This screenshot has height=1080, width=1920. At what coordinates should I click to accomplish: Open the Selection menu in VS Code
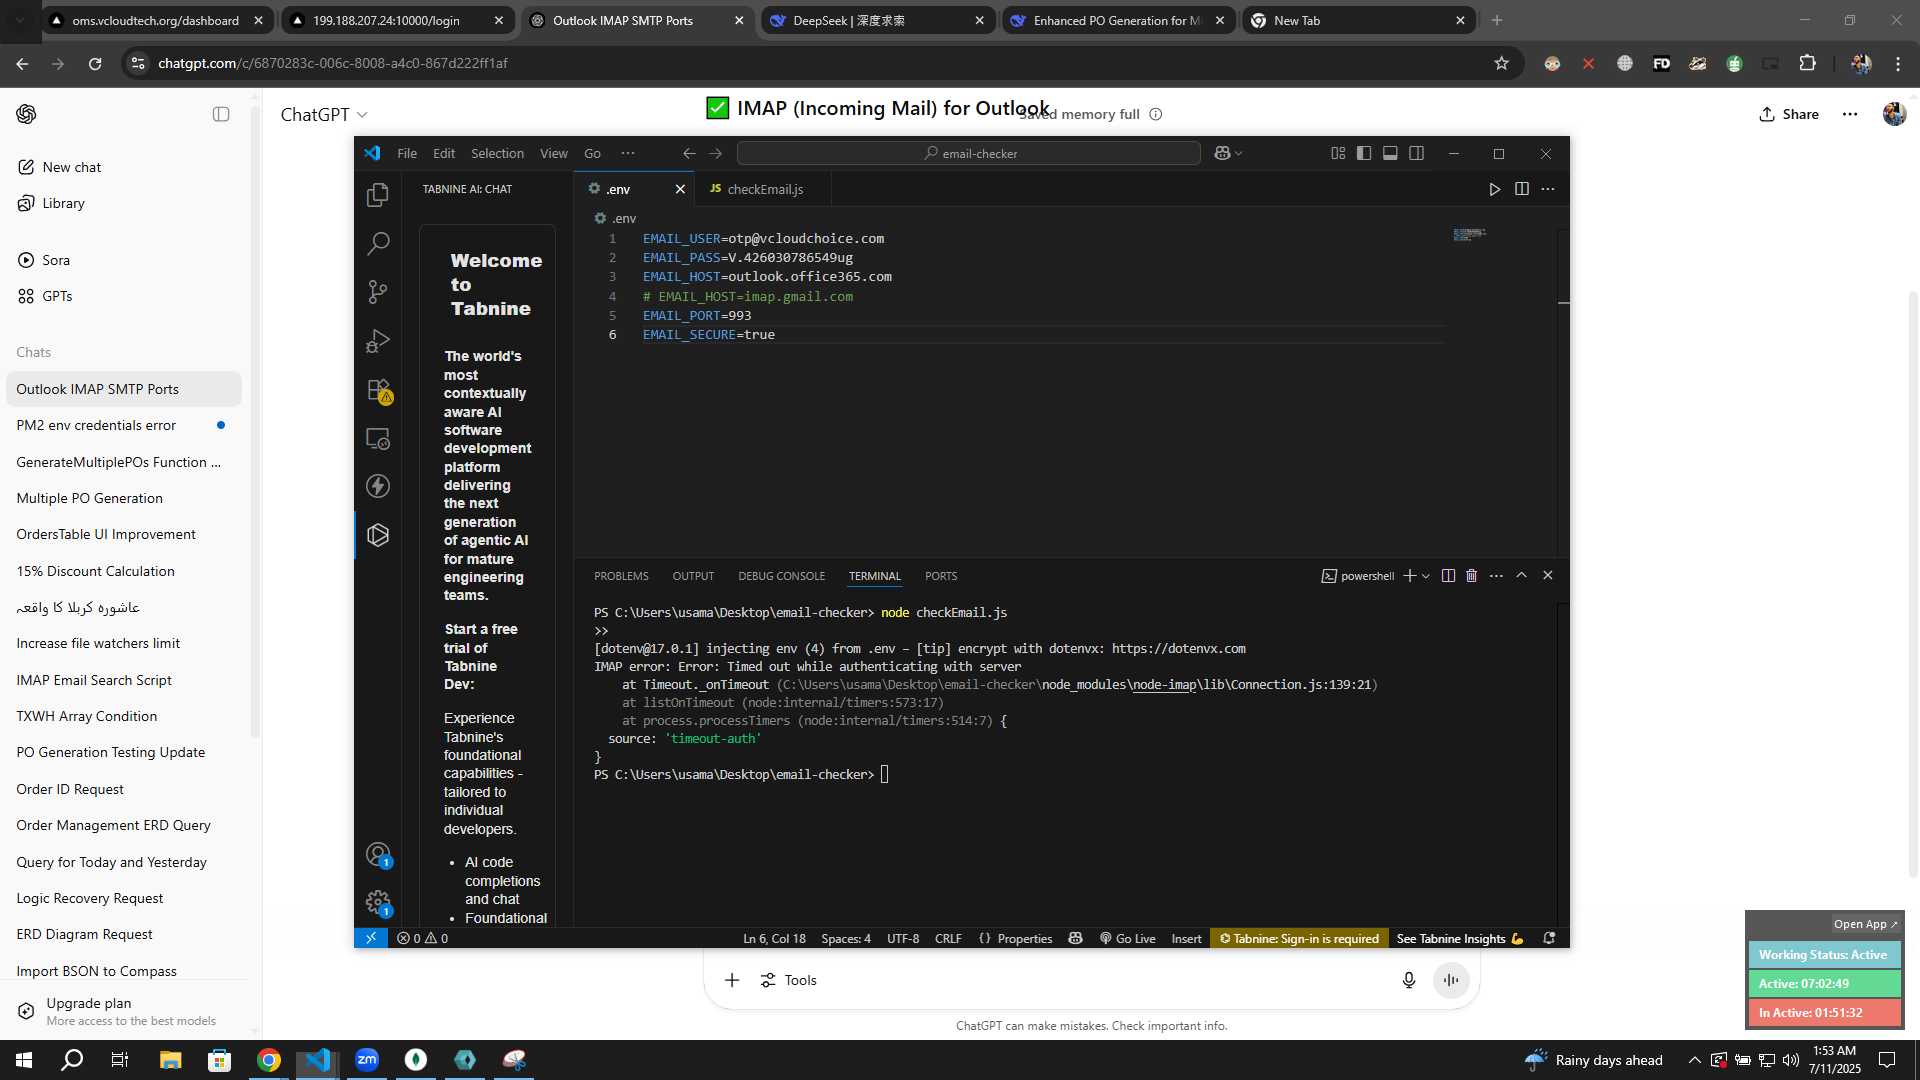pos(497,153)
